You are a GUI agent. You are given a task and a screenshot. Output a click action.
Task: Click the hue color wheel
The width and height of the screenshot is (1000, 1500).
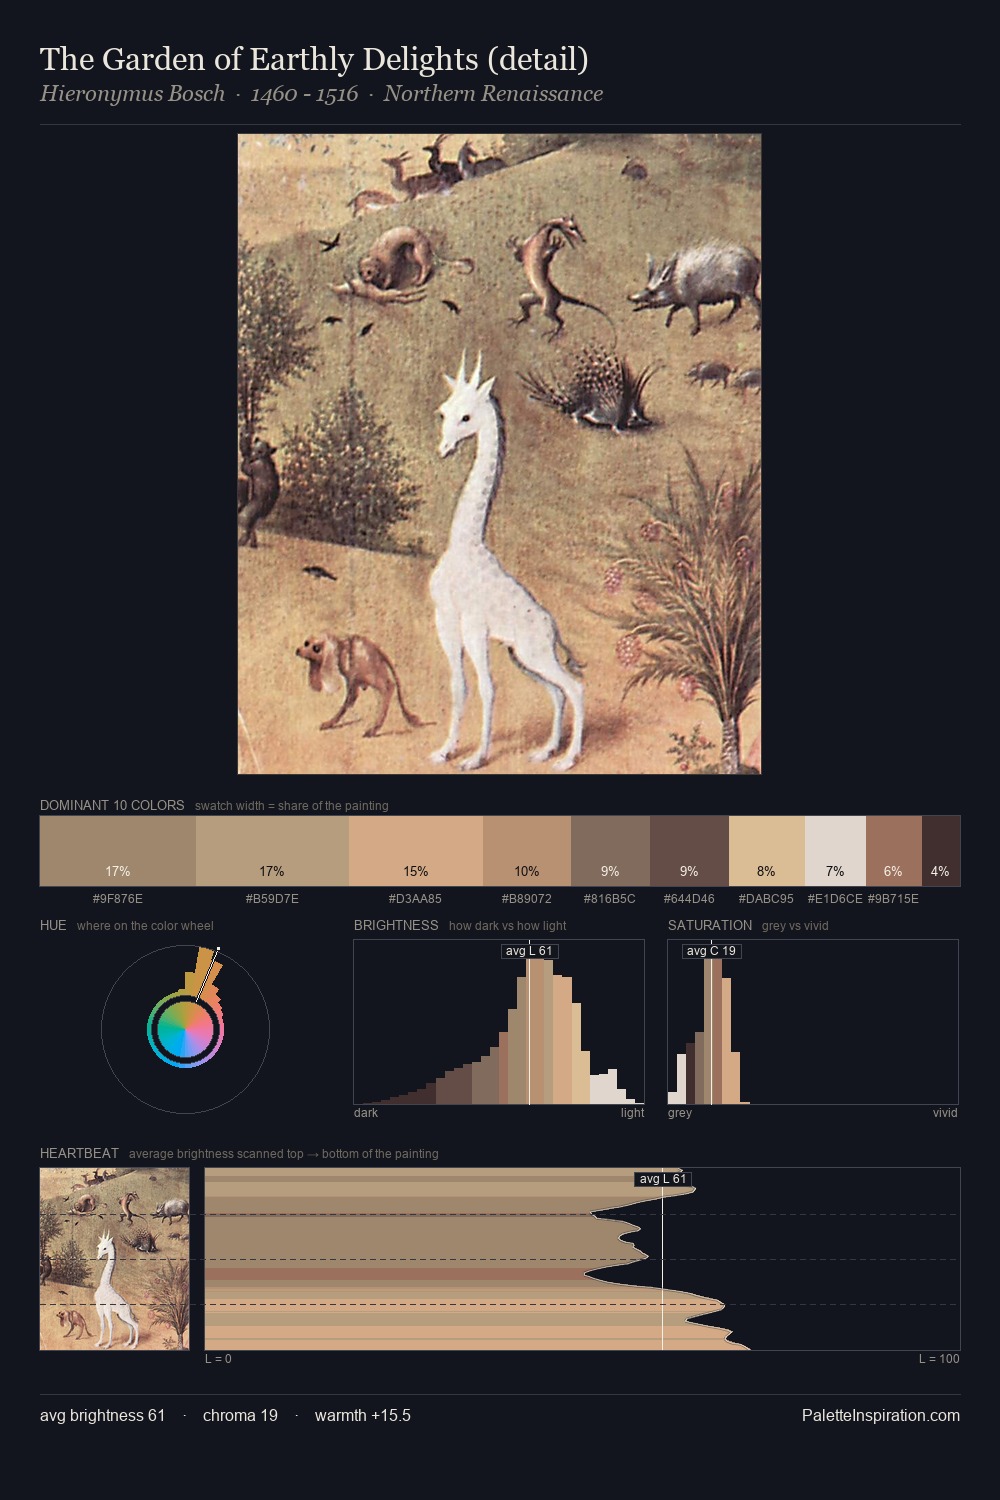(x=185, y=1029)
